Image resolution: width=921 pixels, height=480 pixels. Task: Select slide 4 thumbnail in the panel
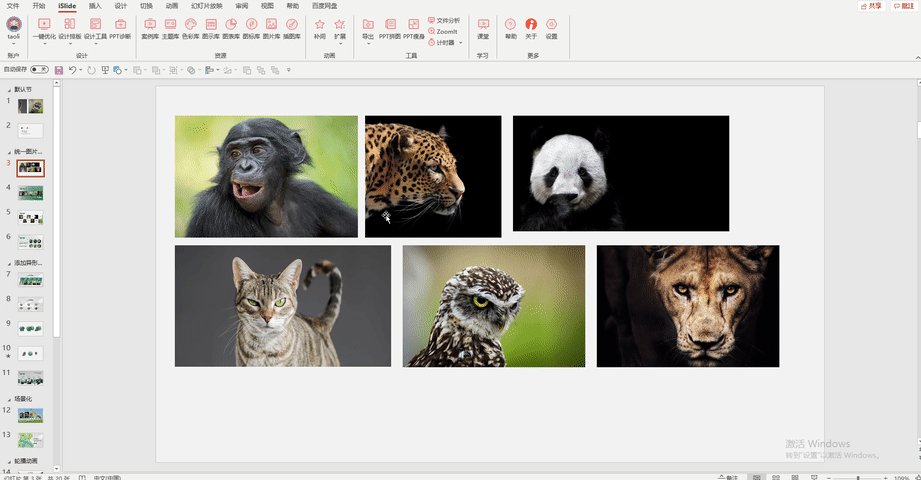pyautogui.click(x=31, y=193)
